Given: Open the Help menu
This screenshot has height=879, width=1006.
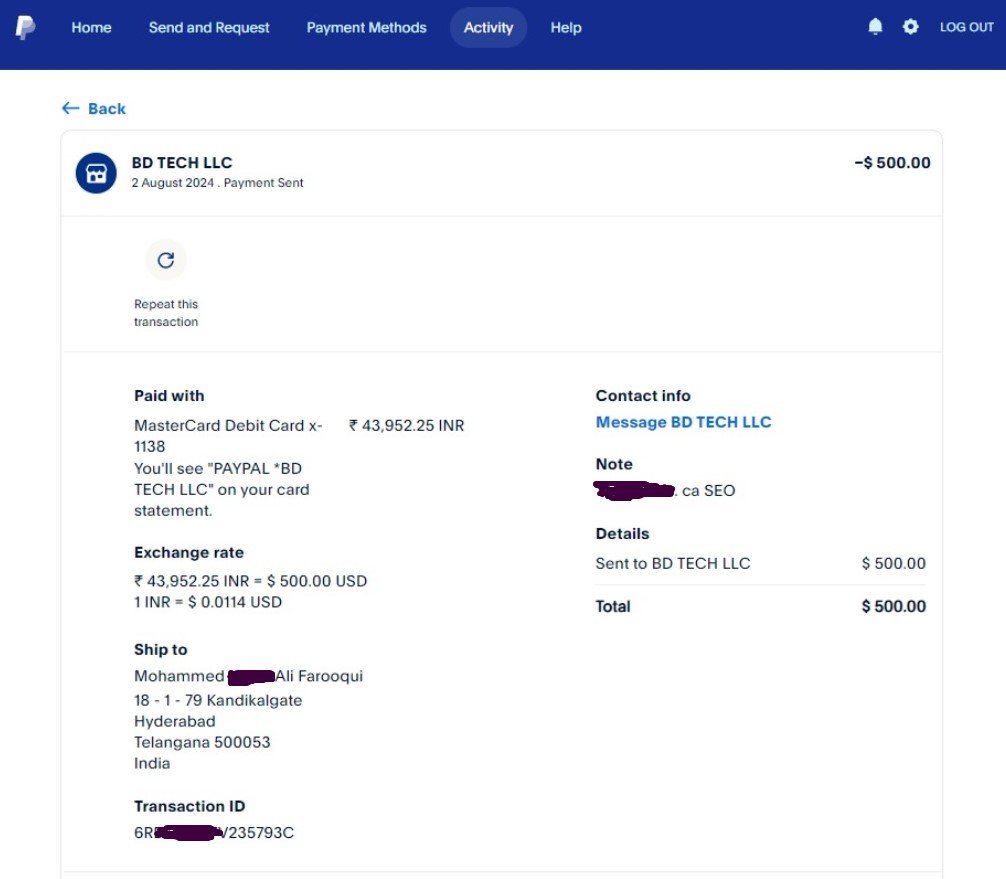Looking at the screenshot, I should 566,28.
